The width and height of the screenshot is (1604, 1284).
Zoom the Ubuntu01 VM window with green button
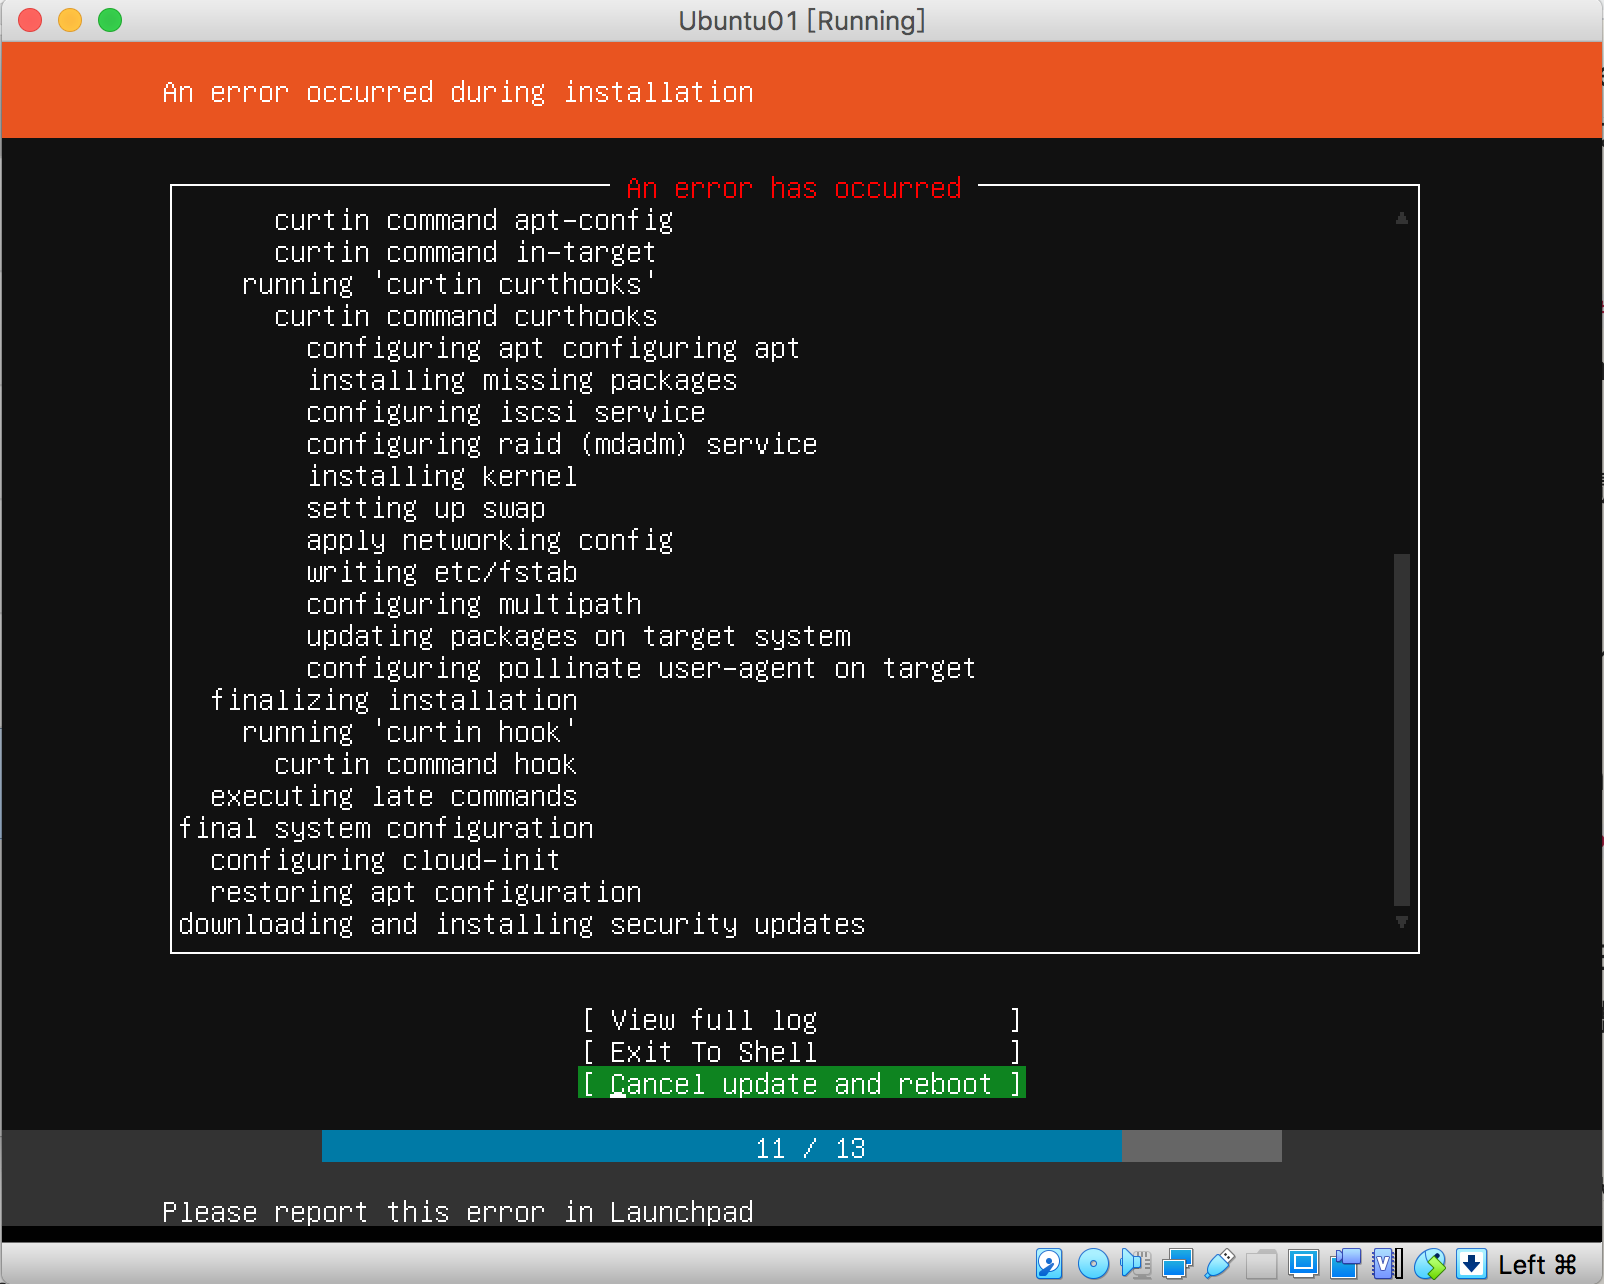(x=110, y=20)
